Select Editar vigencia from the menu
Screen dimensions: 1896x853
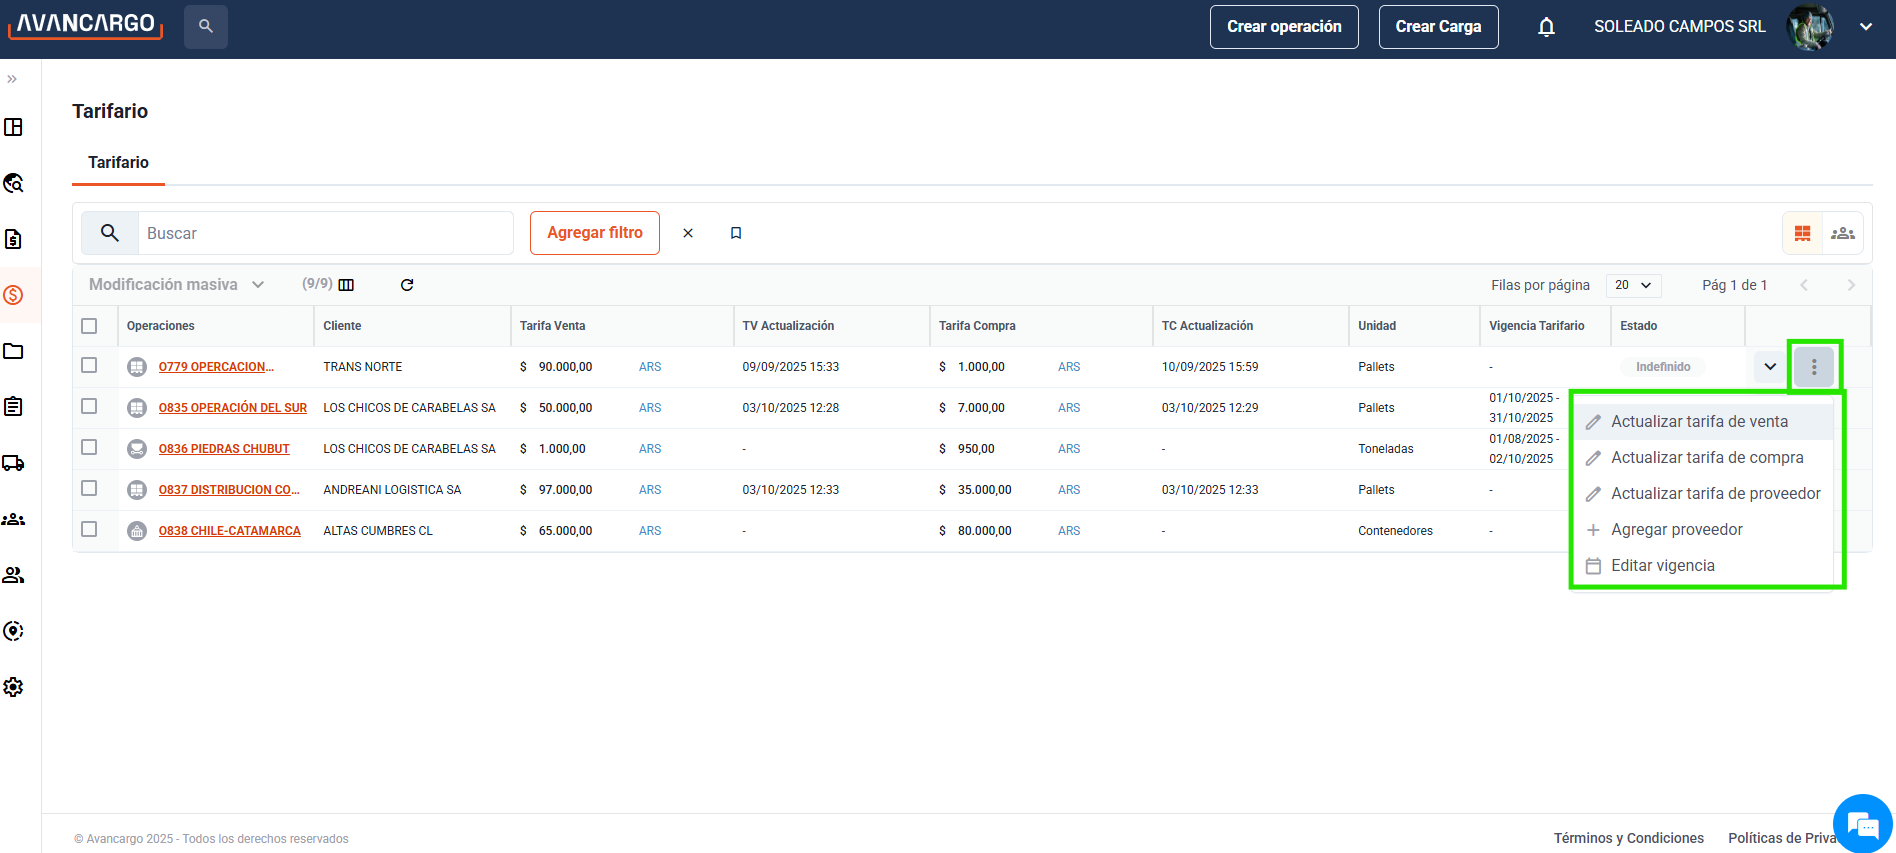[x=1662, y=566]
